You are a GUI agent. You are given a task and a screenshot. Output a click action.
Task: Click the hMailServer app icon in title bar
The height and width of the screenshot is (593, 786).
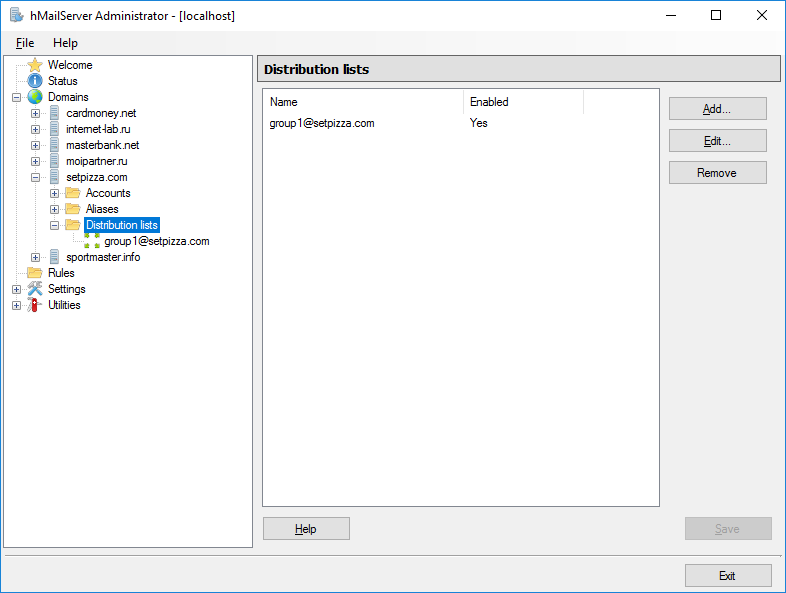point(17,15)
